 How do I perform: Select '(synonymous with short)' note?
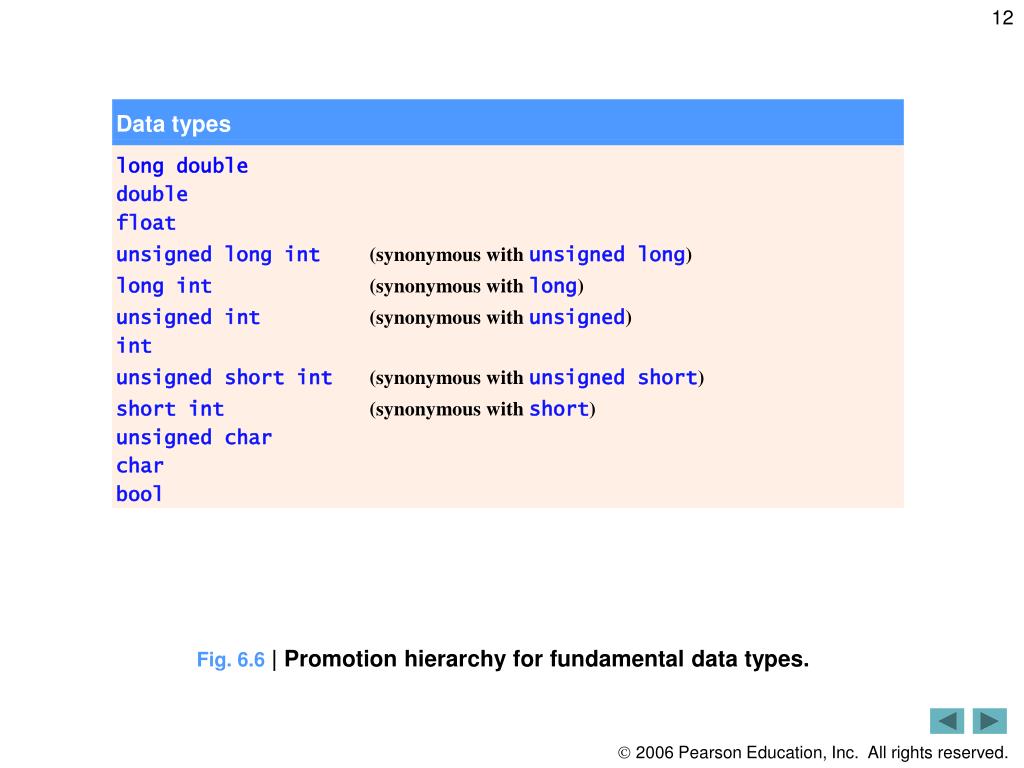482,408
